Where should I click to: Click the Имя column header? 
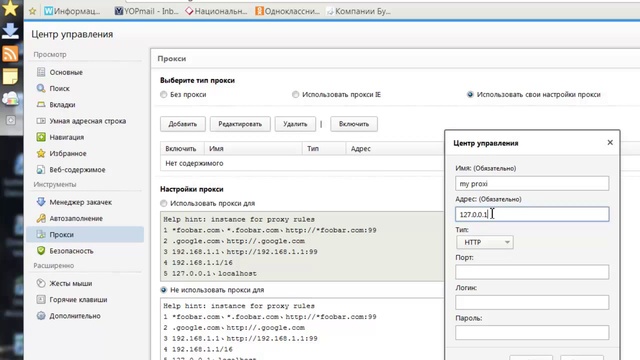253,149
